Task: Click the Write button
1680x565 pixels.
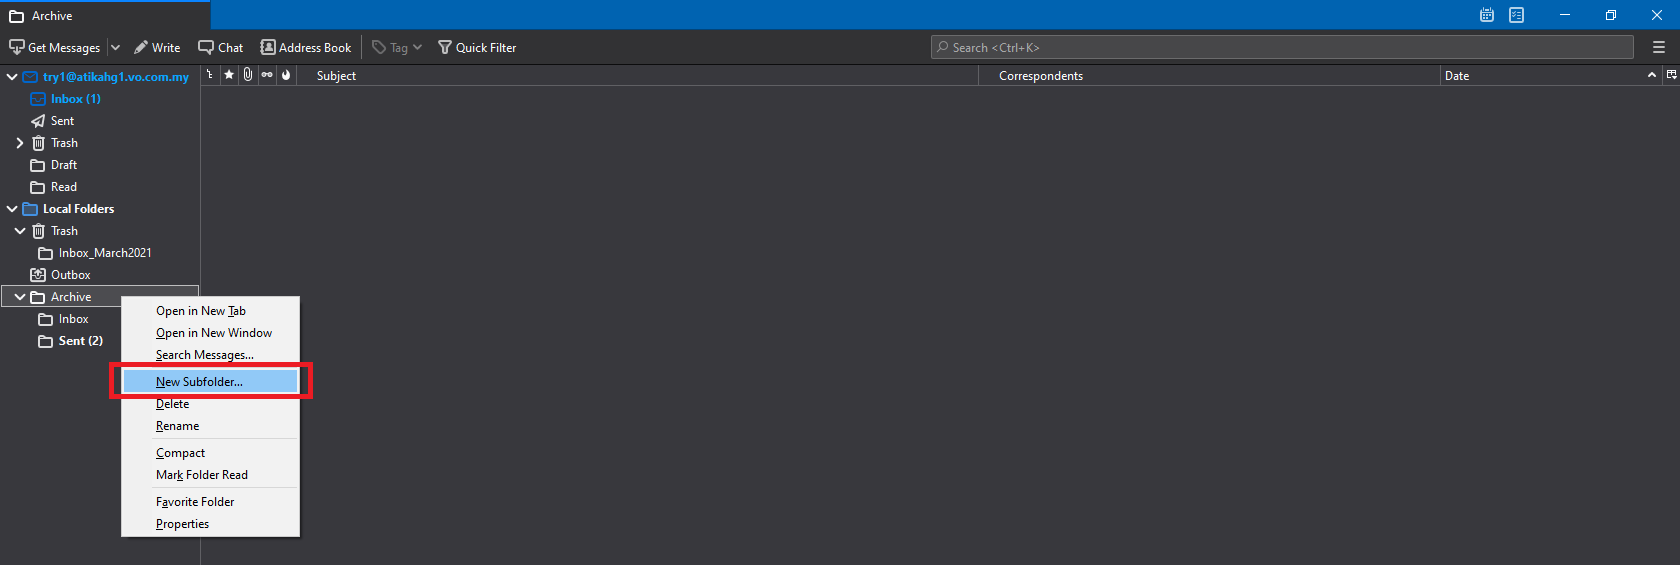Action: [157, 47]
